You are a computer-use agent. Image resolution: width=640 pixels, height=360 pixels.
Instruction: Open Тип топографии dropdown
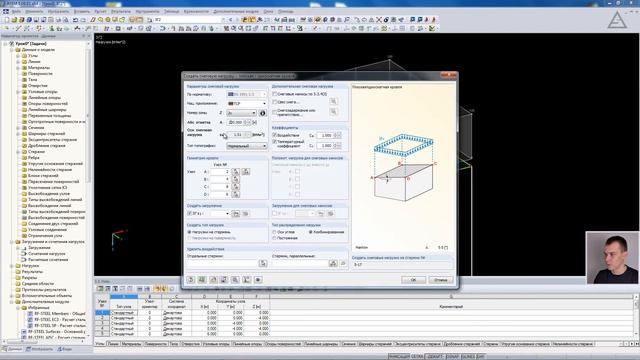[247, 146]
